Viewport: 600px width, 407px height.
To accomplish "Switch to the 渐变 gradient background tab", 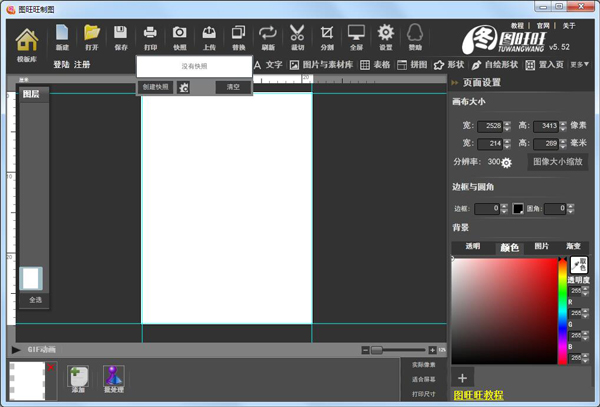I will pyautogui.click(x=573, y=246).
